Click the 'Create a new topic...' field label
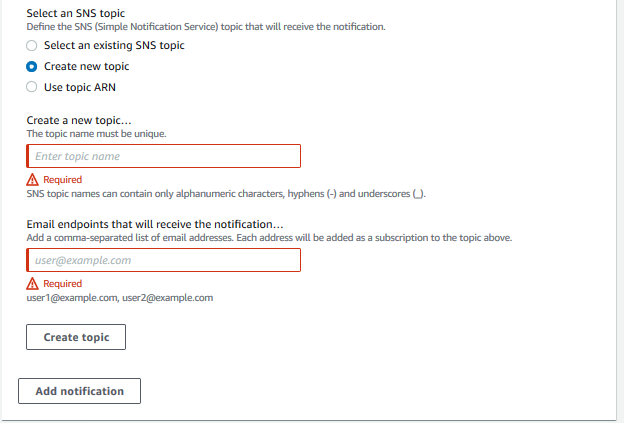 [x=79, y=120]
